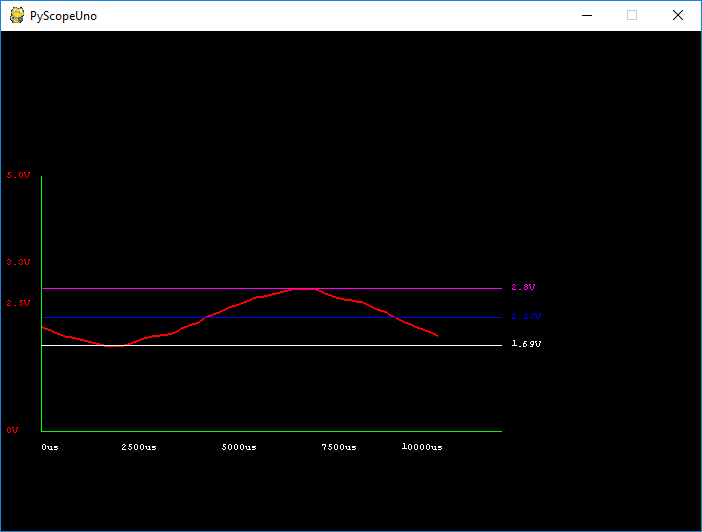Click the right end of the red waveform
702x532 pixels.
[x=437, y=335]
